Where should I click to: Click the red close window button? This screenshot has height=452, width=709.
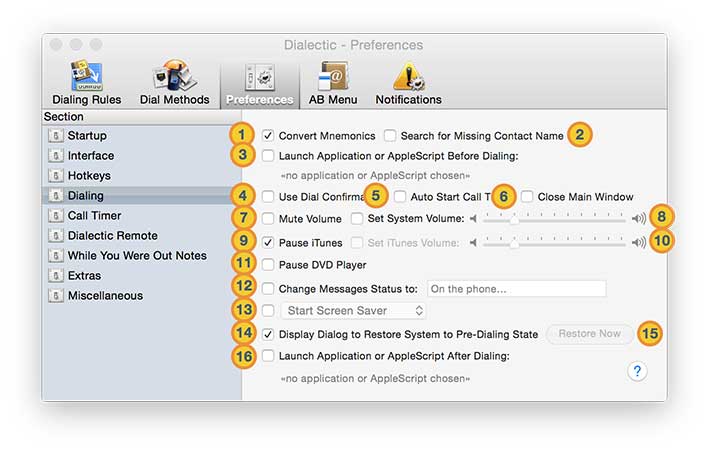coord(56,44)
